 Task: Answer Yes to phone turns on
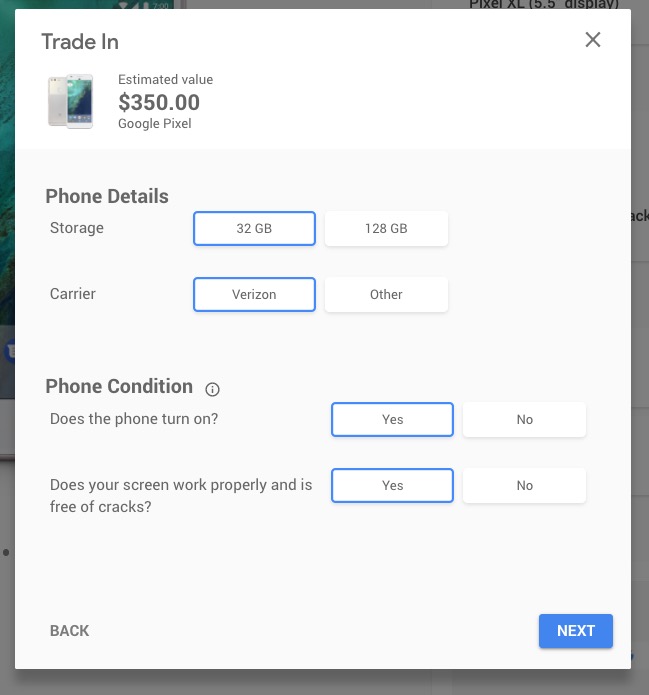[x=392, y=419]
